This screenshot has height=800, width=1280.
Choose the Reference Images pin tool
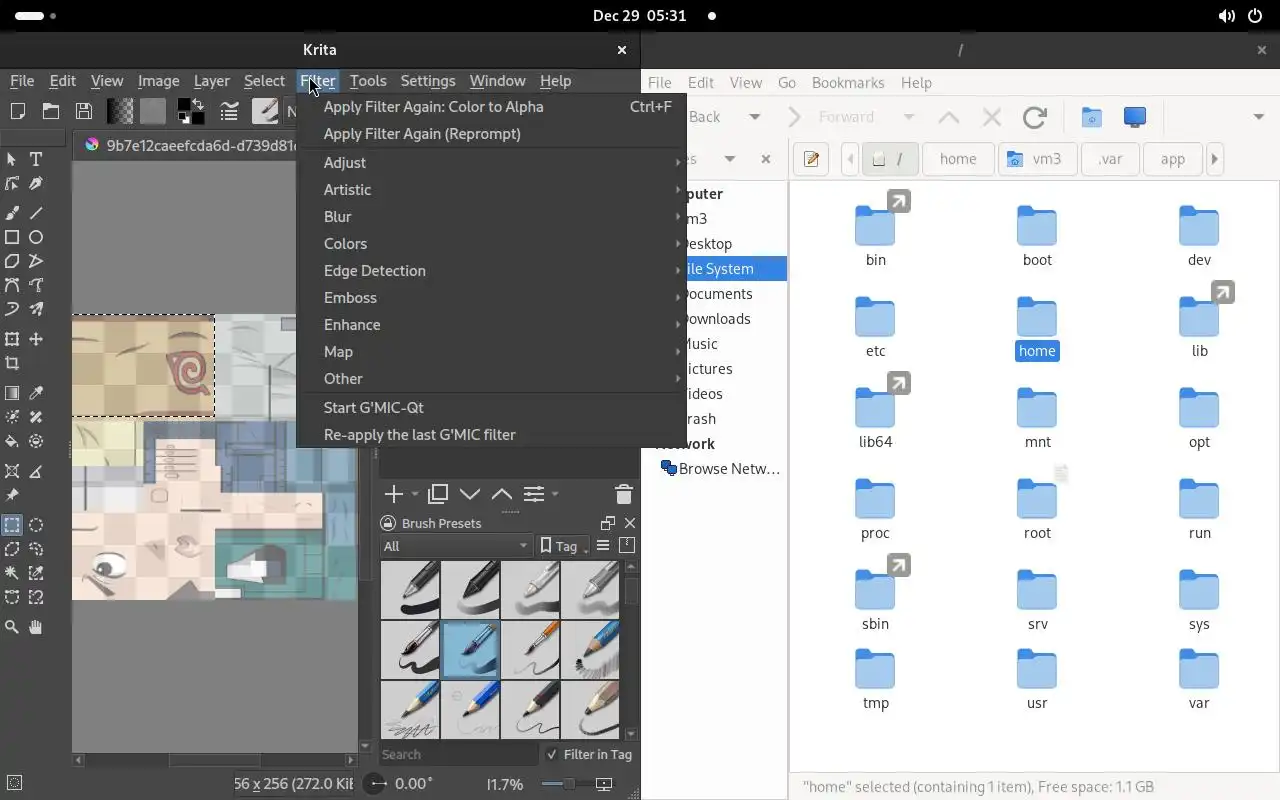click(x=12, y=495)
